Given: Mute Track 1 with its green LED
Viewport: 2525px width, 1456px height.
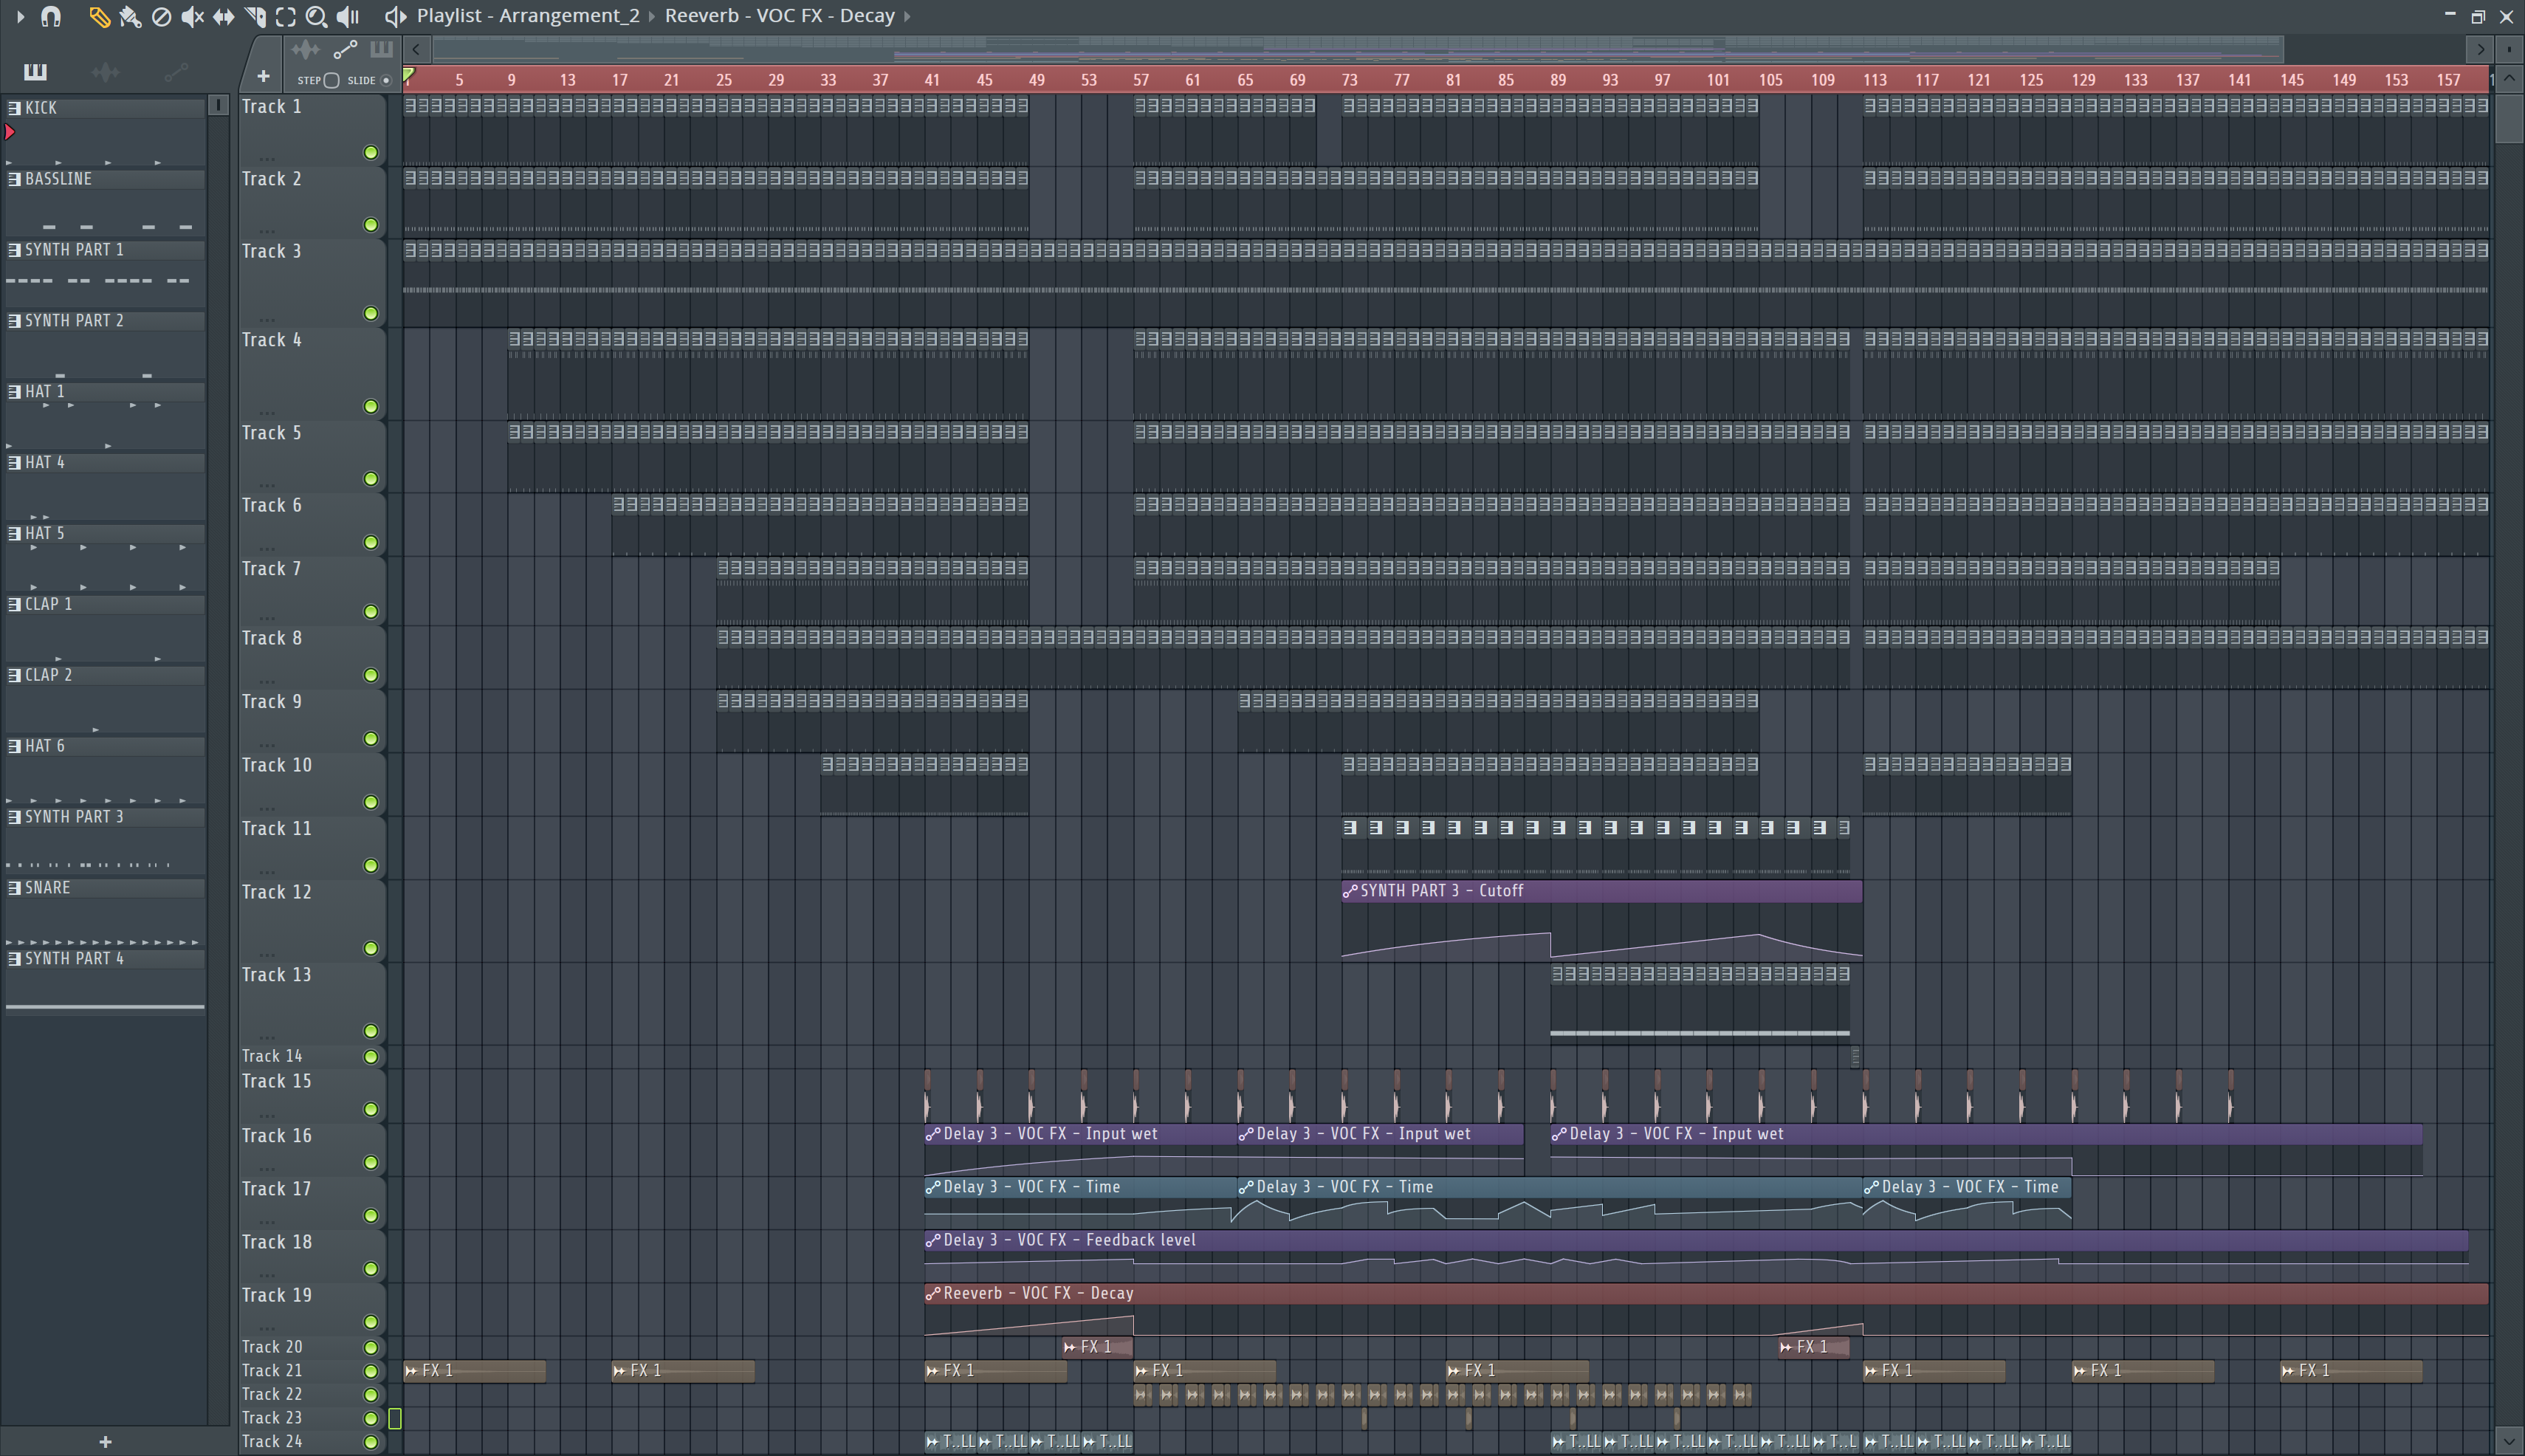Looking at the screenshot, I should [371, 153].
